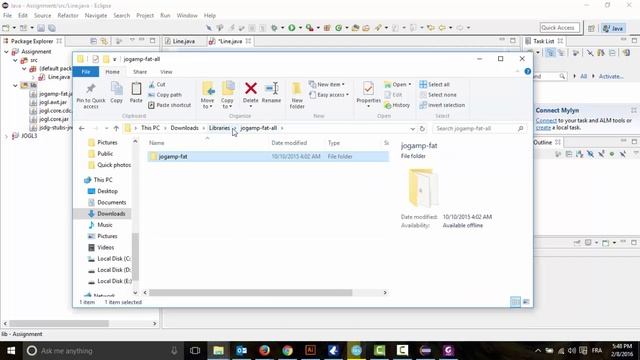640x360 pixels.
Task: Click the Cortana Ask me anything box
Action: [102, 351]
